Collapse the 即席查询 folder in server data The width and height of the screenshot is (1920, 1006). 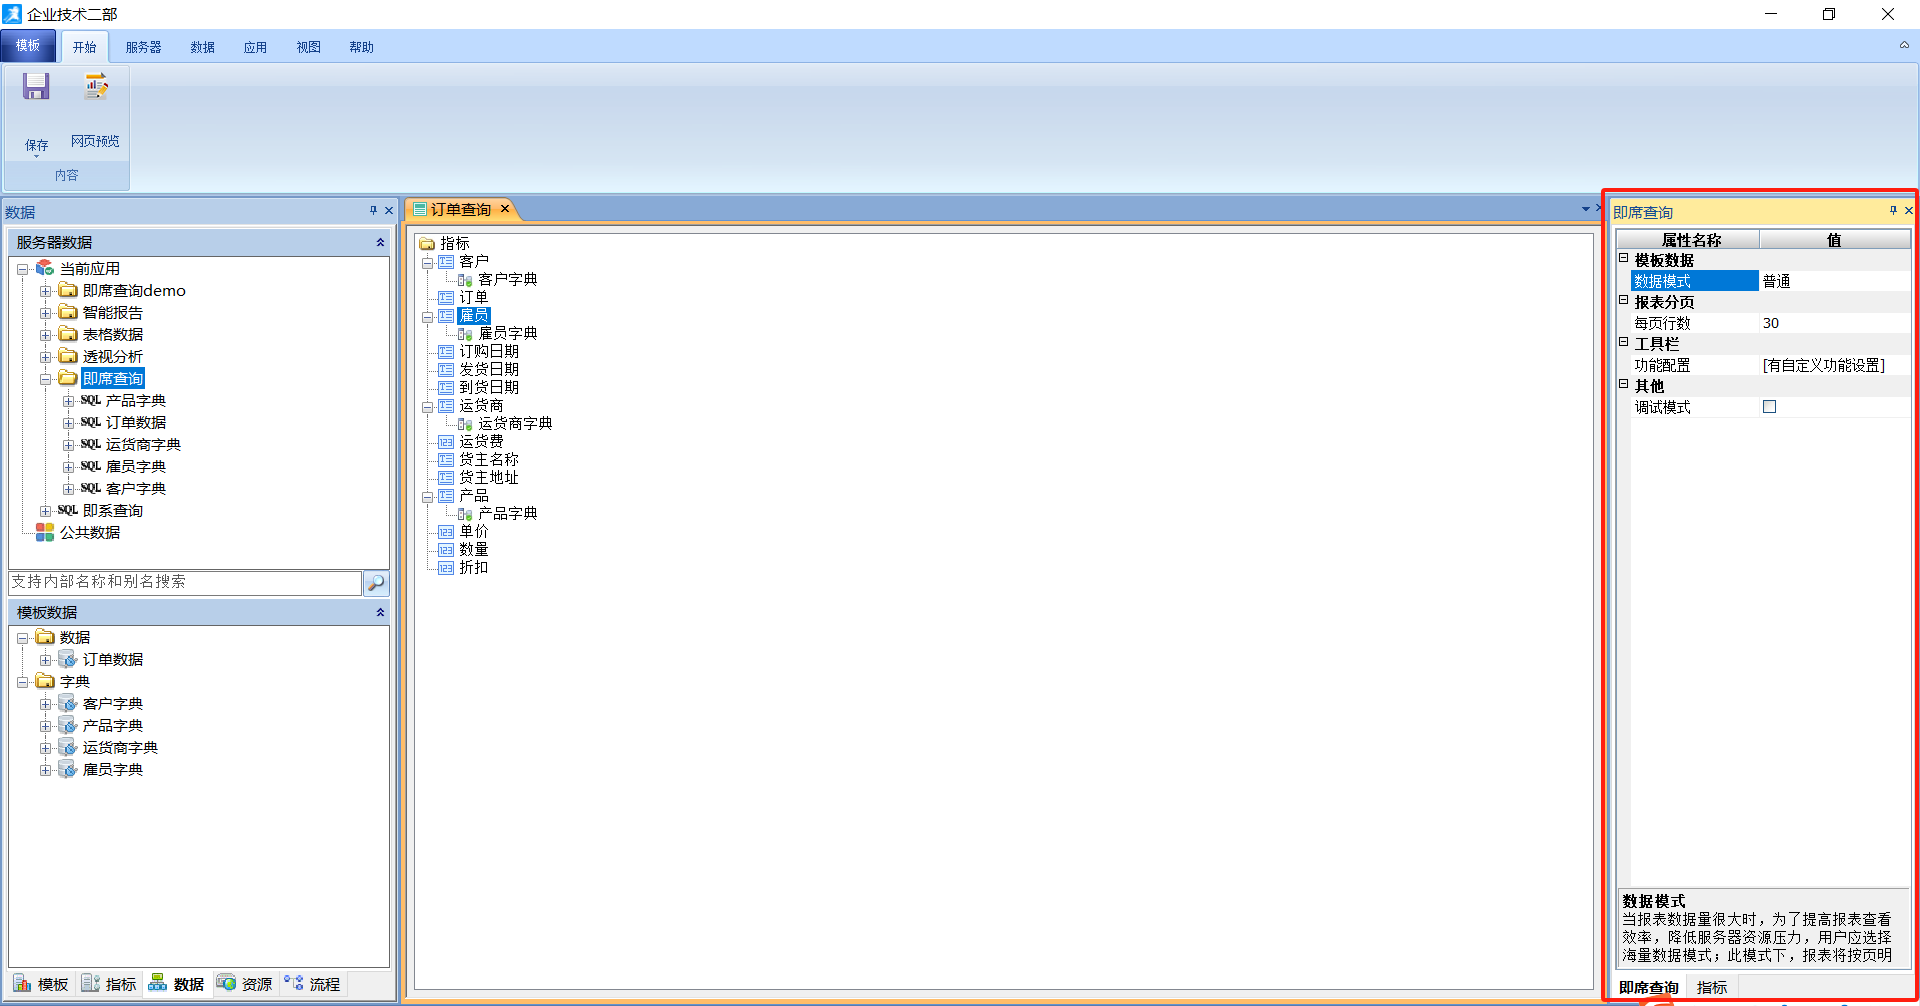pos(45,379)
